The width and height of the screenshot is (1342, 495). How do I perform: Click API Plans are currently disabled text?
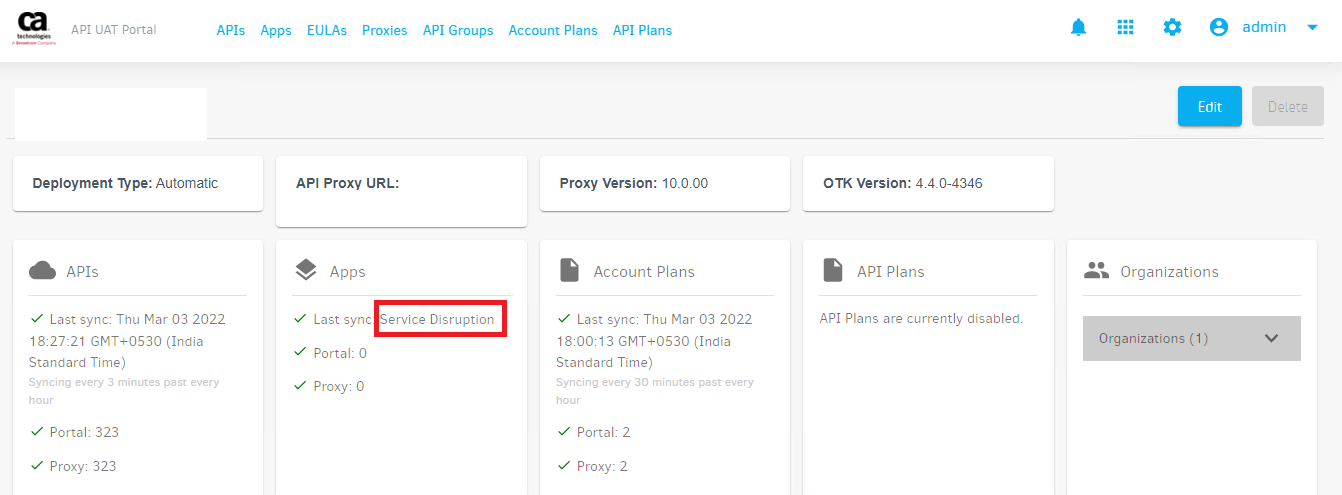(x=921, y=319)
